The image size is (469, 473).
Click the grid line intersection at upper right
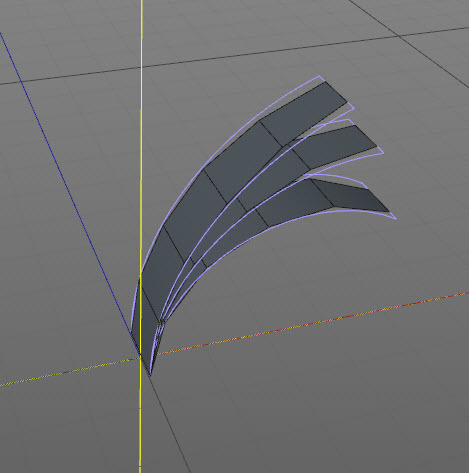pos(398,35)
